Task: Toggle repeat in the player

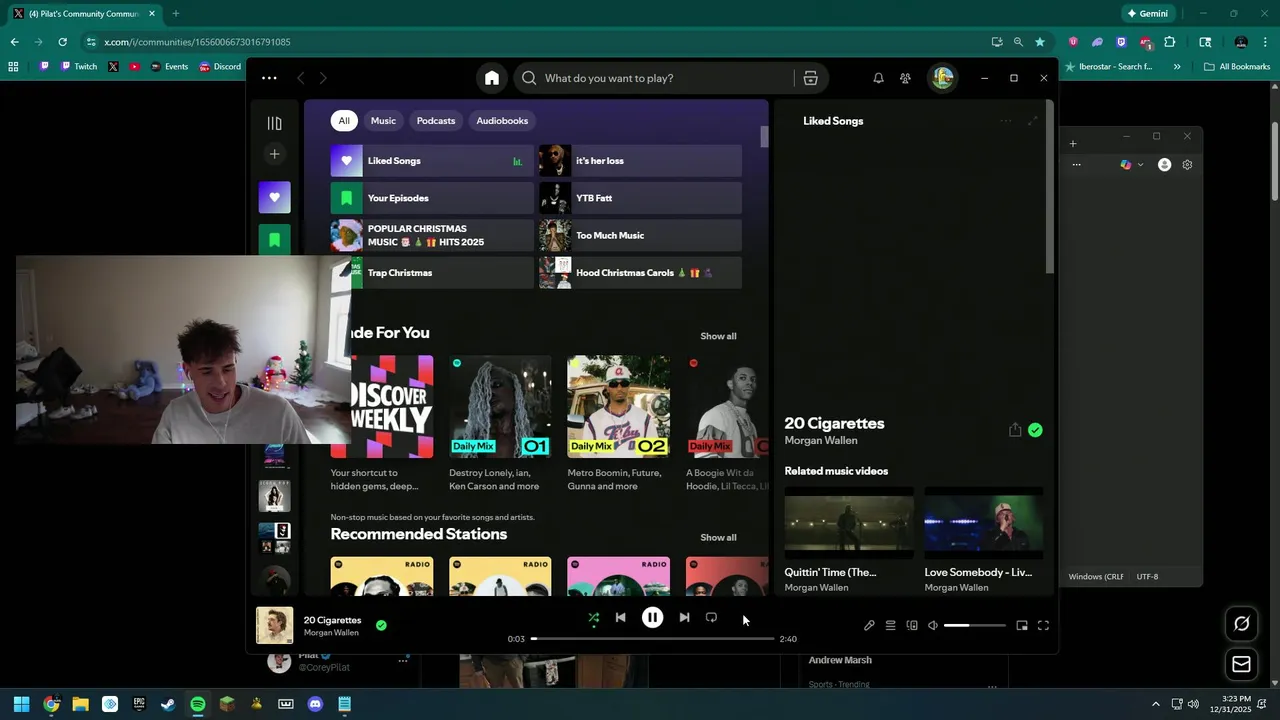Action: click(711, 618)
